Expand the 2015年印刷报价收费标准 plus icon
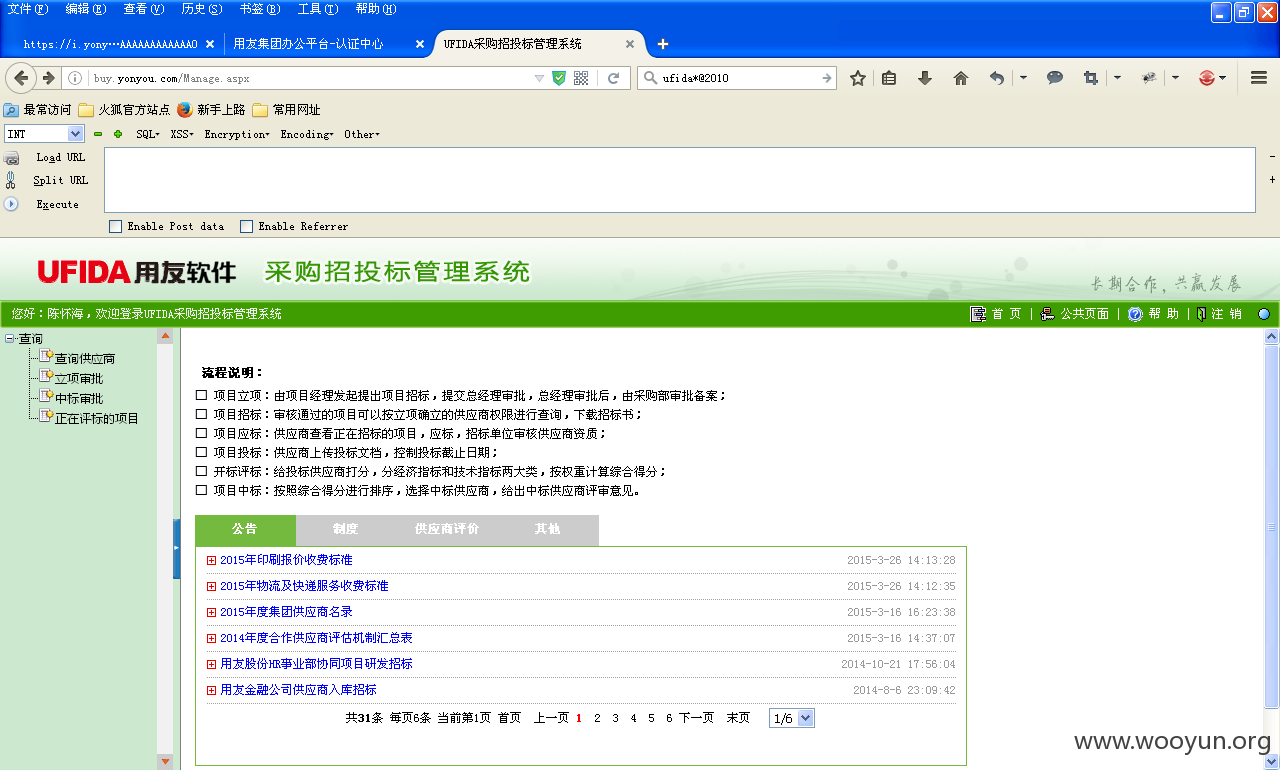 [211, 561]
